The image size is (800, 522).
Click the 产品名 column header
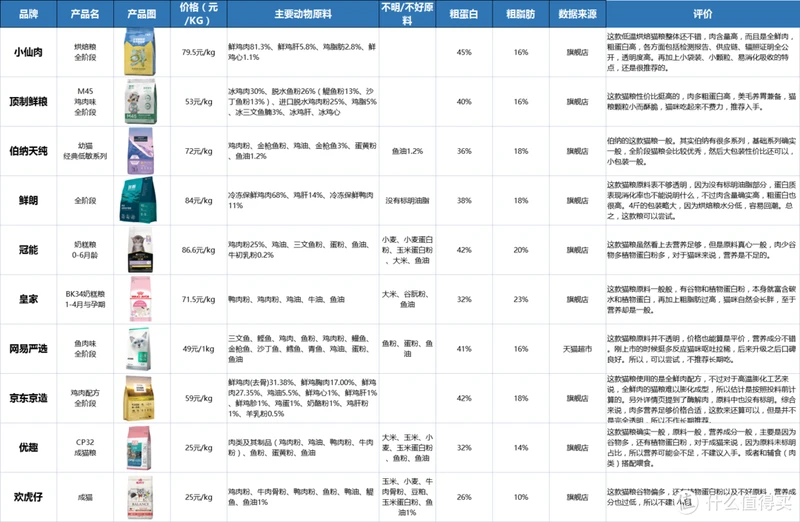pyautogui.click(x=85, y=14)
